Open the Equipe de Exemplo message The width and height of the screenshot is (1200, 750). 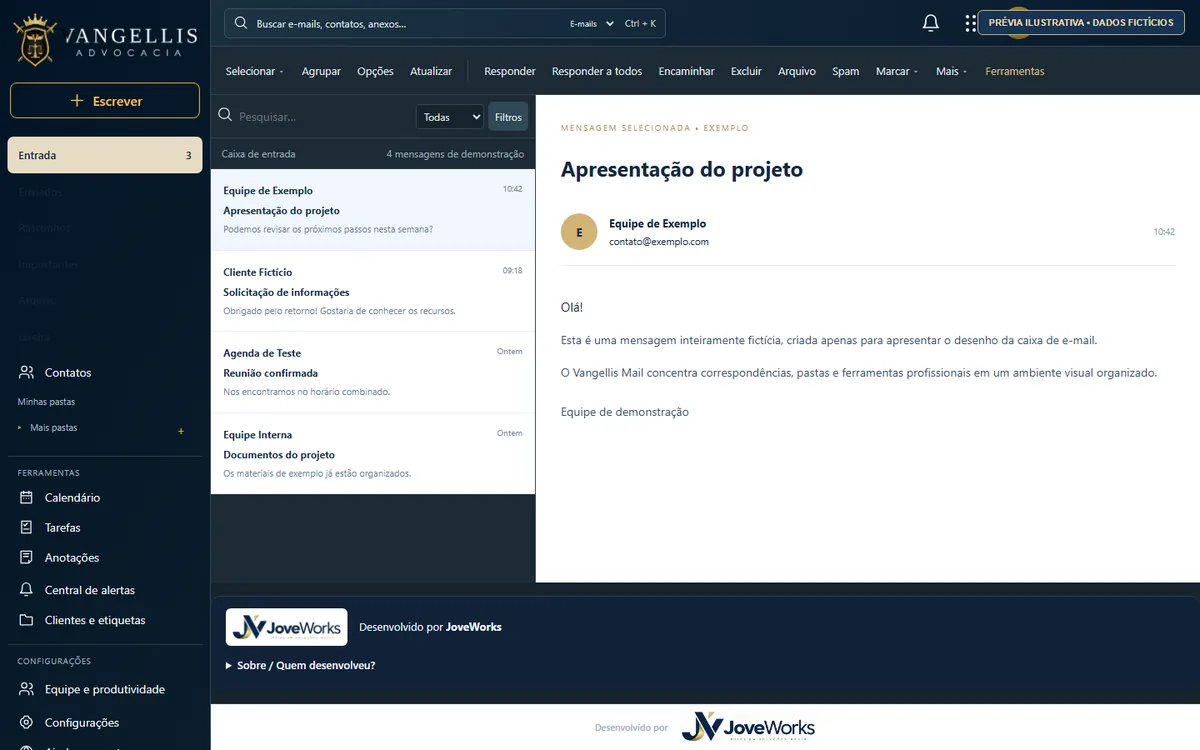coord(373,210)
